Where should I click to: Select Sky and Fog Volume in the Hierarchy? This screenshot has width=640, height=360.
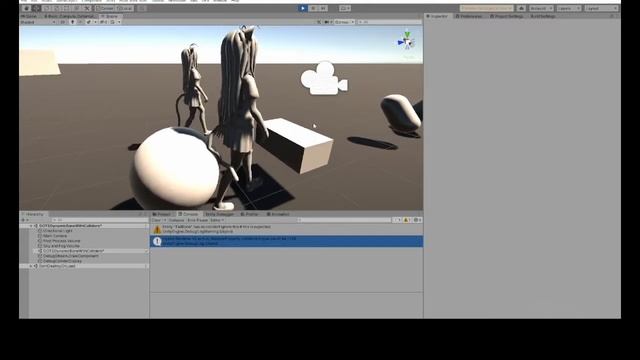point(61,246)
